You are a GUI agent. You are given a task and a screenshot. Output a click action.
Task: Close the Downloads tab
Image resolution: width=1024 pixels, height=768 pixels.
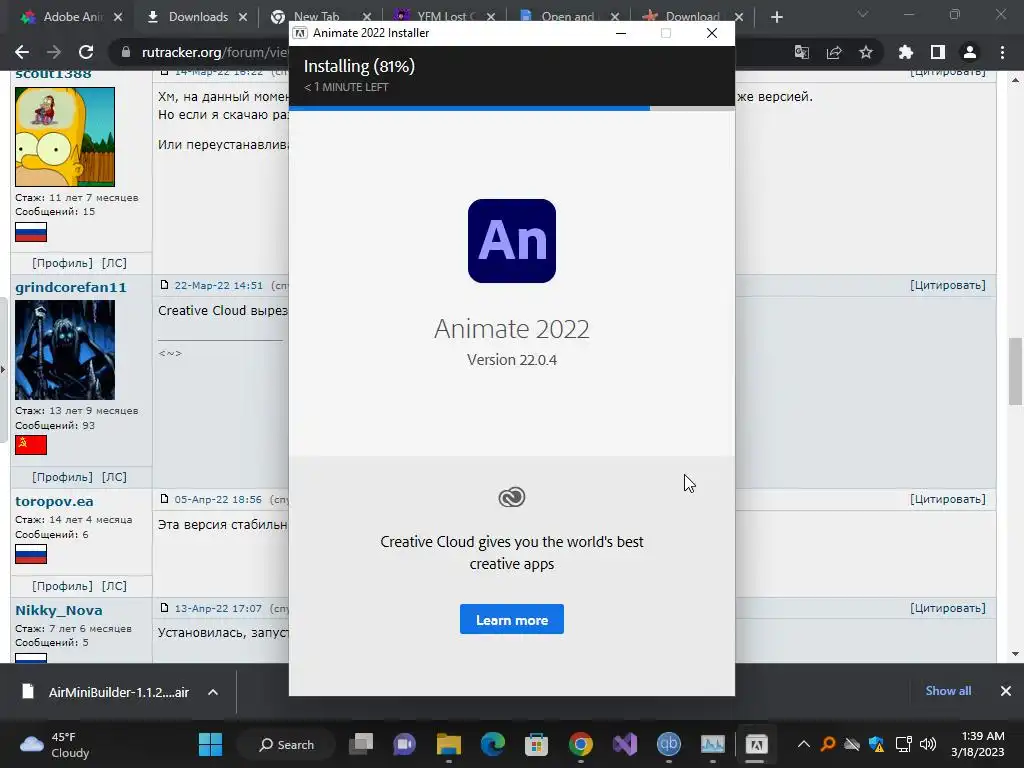tap(243, 17)
